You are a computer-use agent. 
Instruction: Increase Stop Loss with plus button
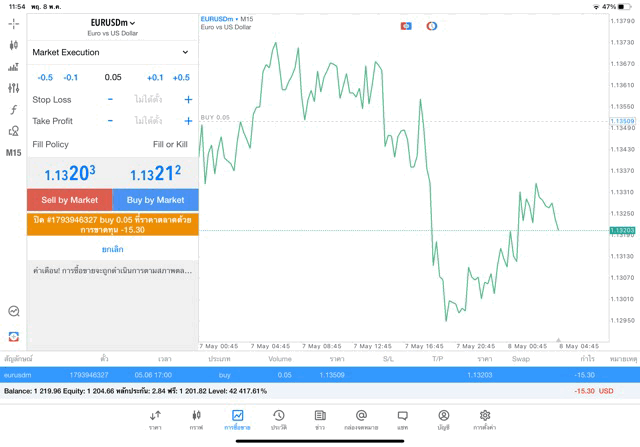pyautogui.click(x=187, y=100)
